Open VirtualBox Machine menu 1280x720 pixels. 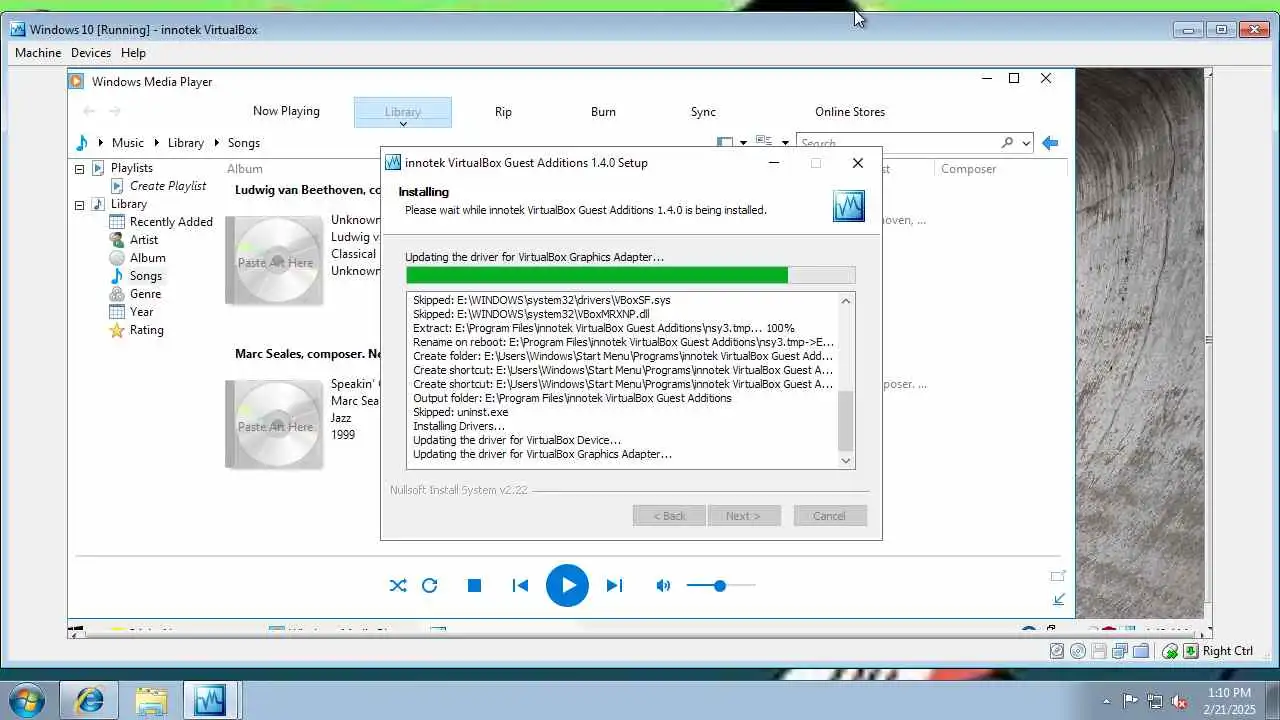38,53
